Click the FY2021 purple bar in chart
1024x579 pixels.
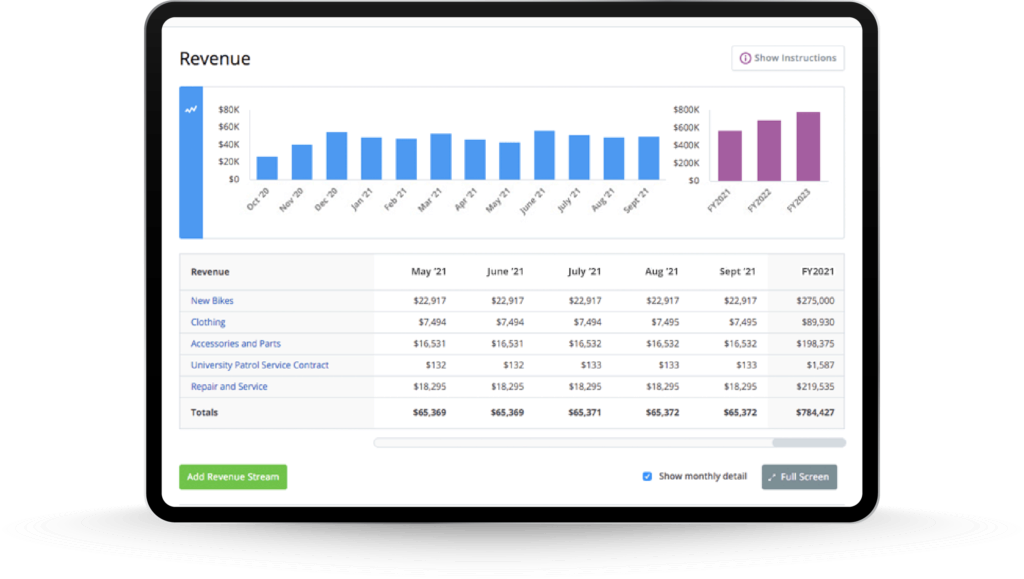coord(730,156)
